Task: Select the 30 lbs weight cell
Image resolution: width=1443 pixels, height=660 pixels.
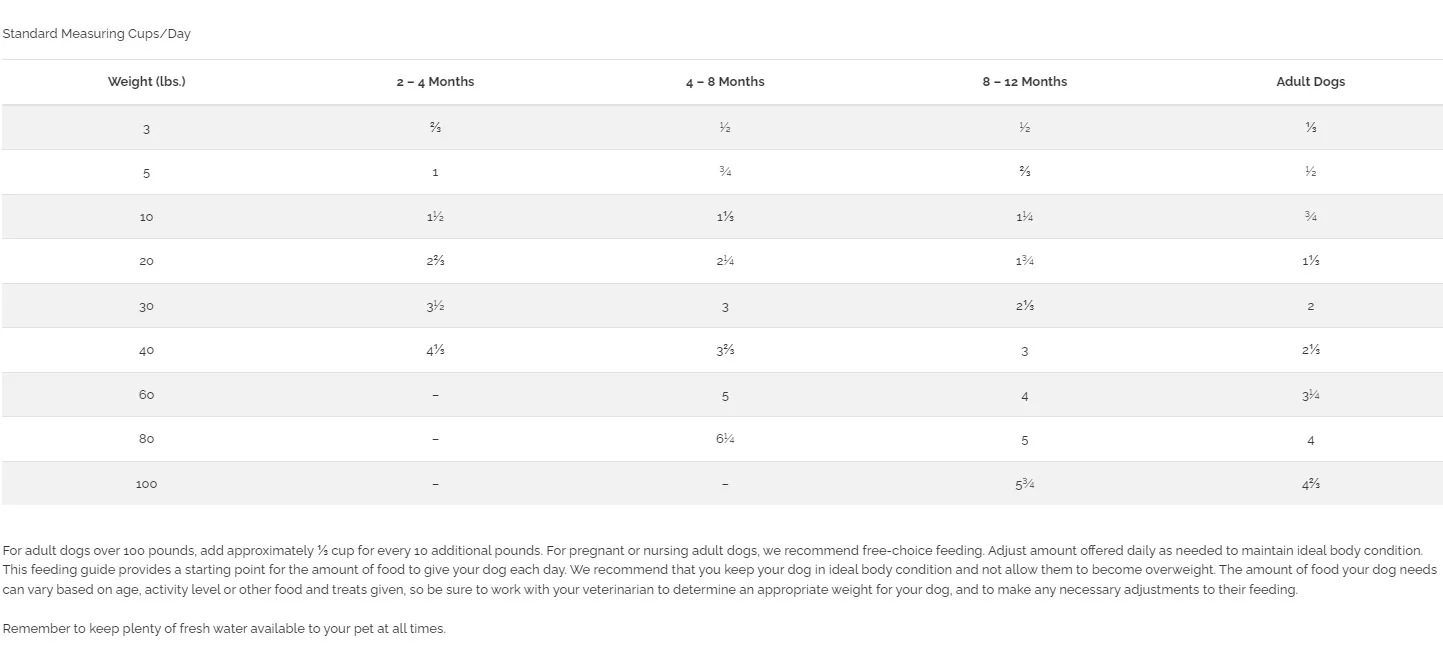Action: click(x=146, y=306)
